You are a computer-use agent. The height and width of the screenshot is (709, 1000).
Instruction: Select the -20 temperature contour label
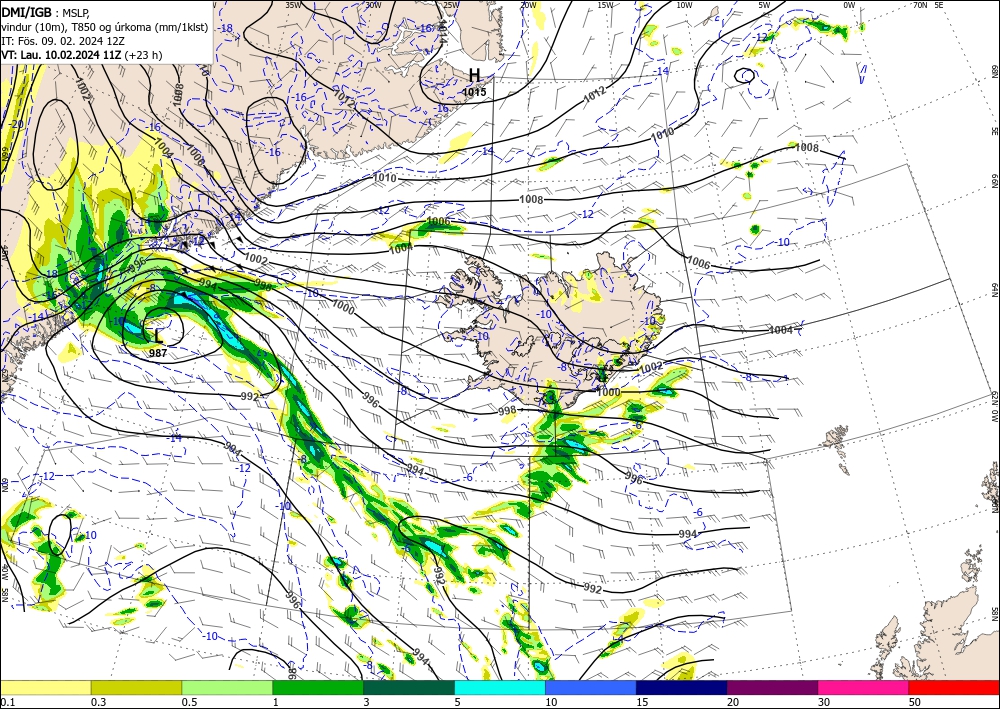[16, 124]
